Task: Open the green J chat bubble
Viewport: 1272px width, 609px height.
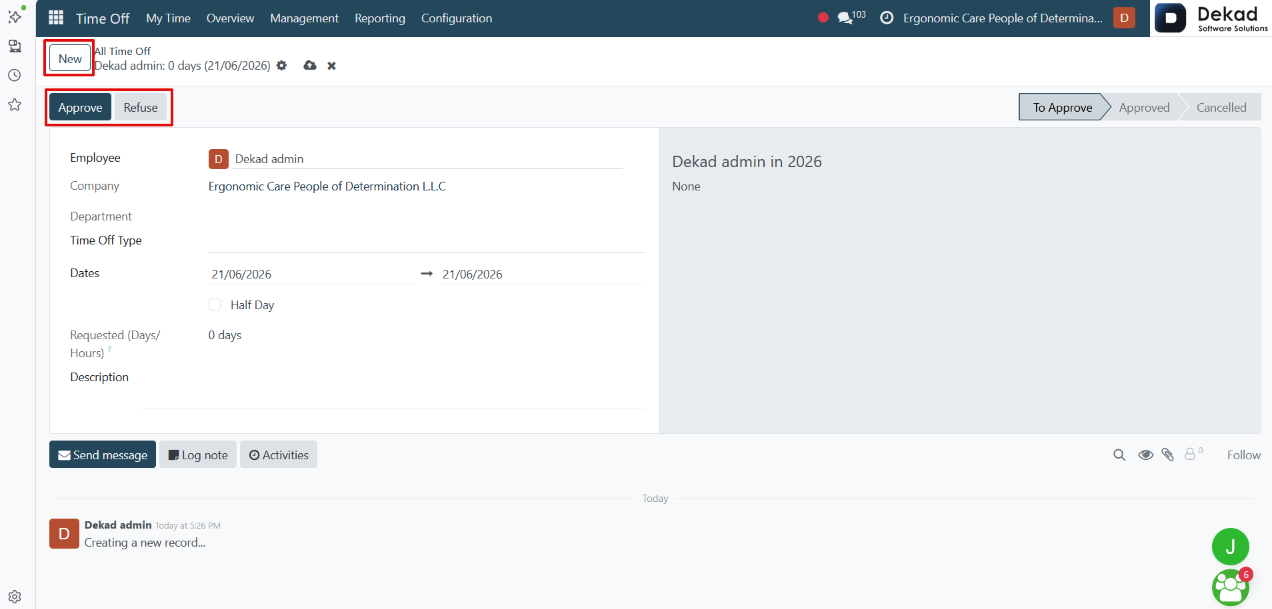Action: click(x=1231, y=547)
